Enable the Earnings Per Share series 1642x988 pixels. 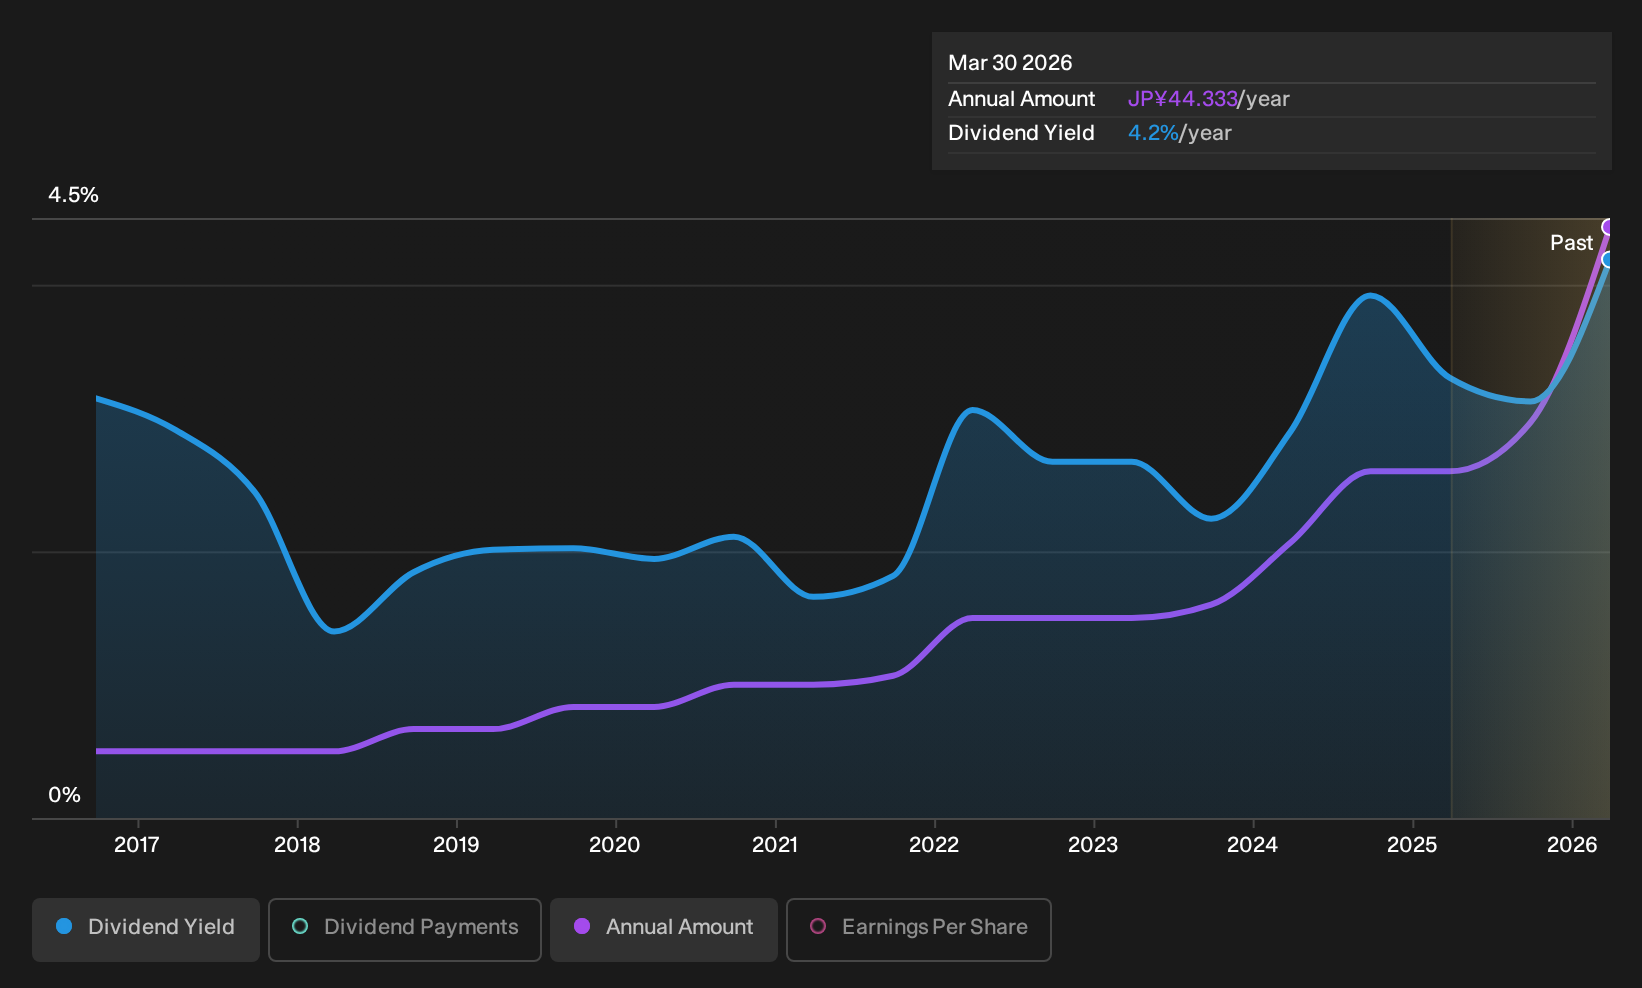coord(919,930)
